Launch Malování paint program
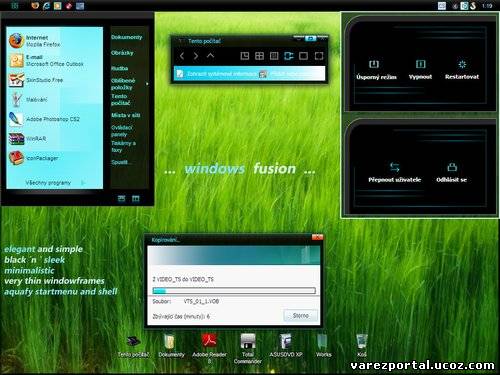Viewport: 500px width, 375px height. click(28, 99)
